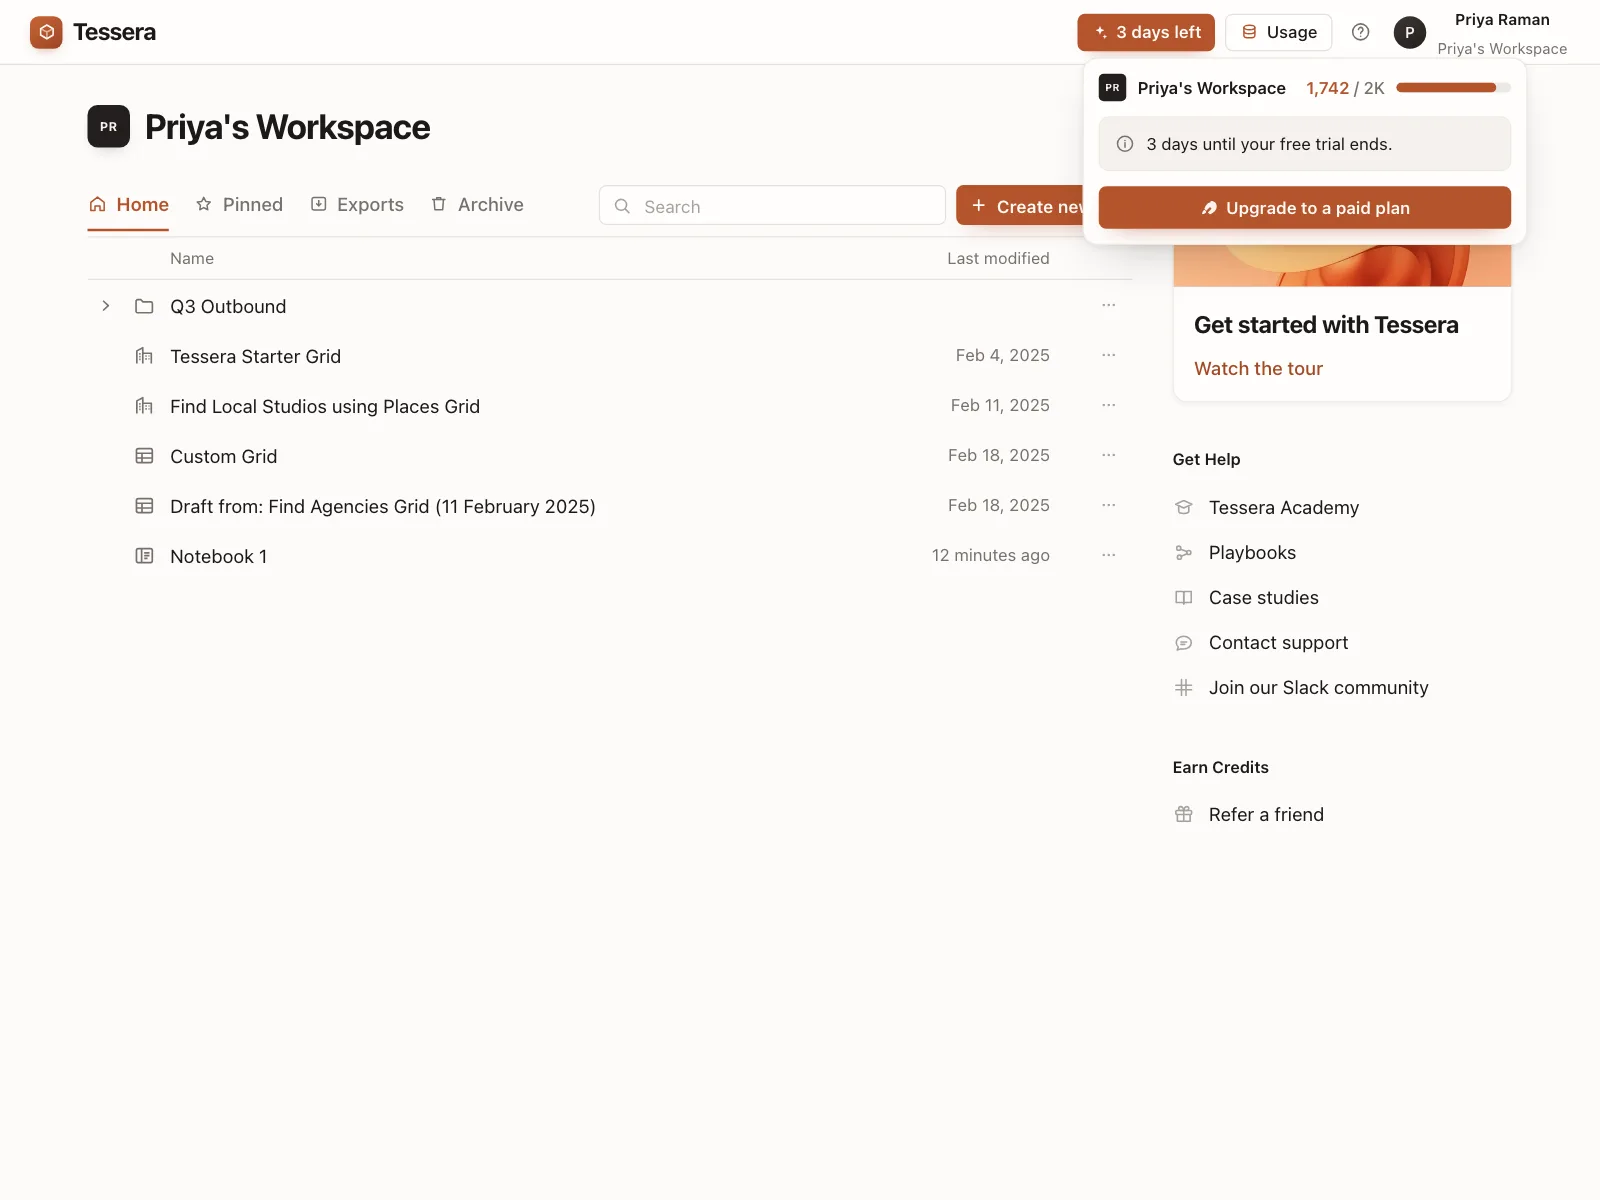Viewport: 1600px width, 1200px height.
Task: Click the Draft from Find Agencies table icon
Action: coord(144,506)
